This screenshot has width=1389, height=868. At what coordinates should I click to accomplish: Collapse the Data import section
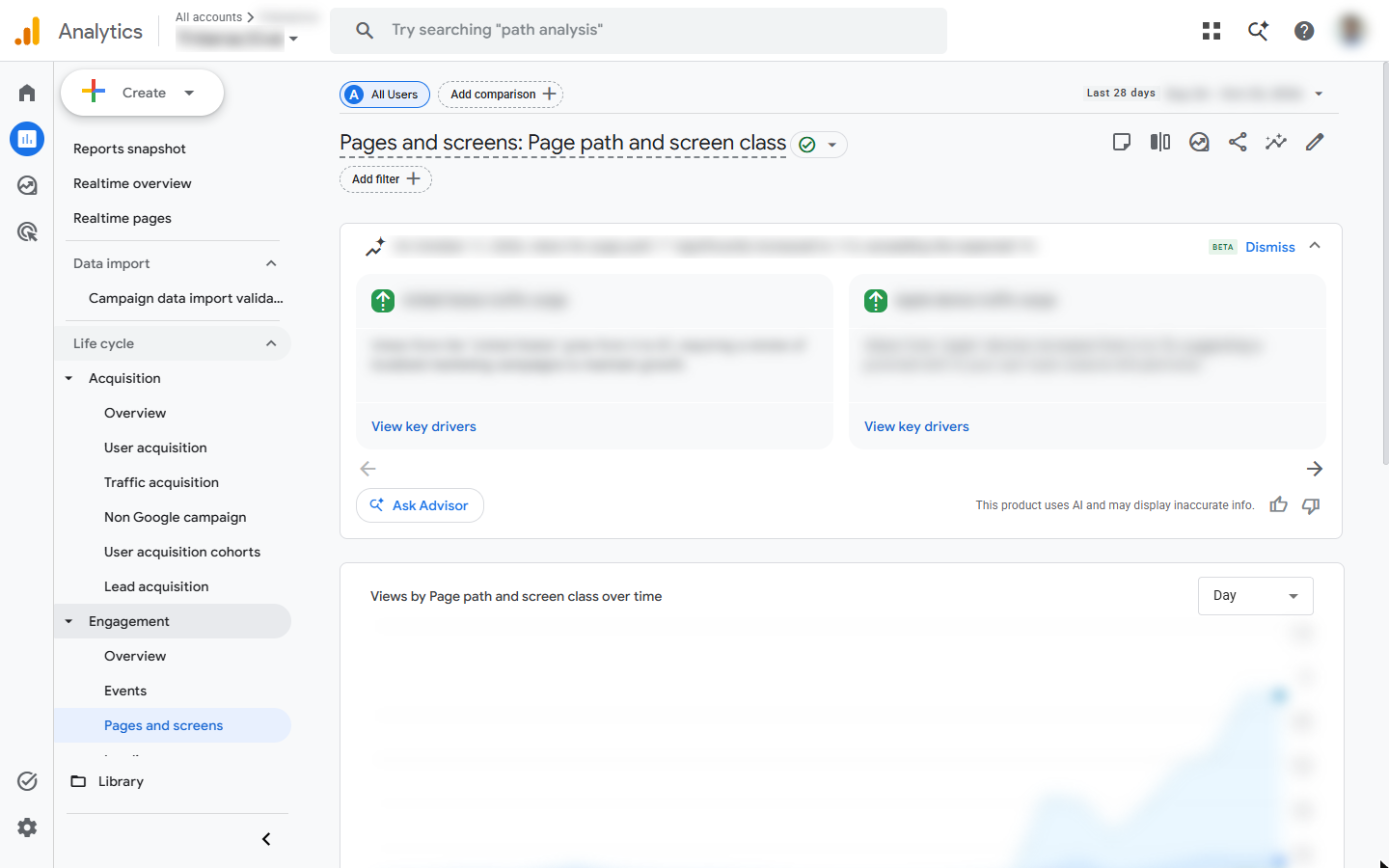tap(271, 264)
